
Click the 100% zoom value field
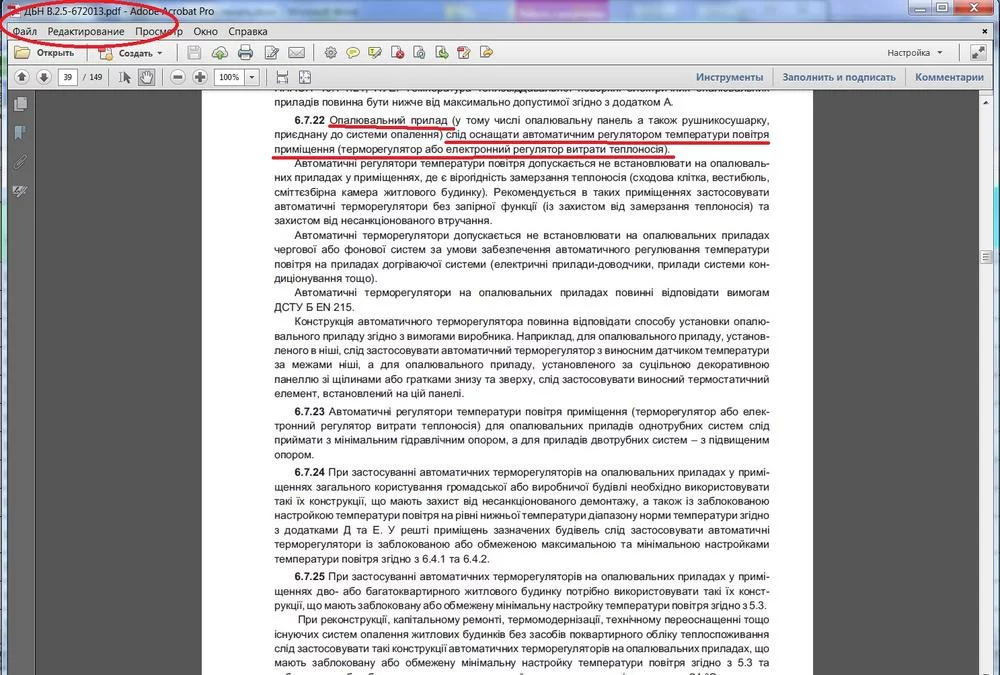pos(230,77)
